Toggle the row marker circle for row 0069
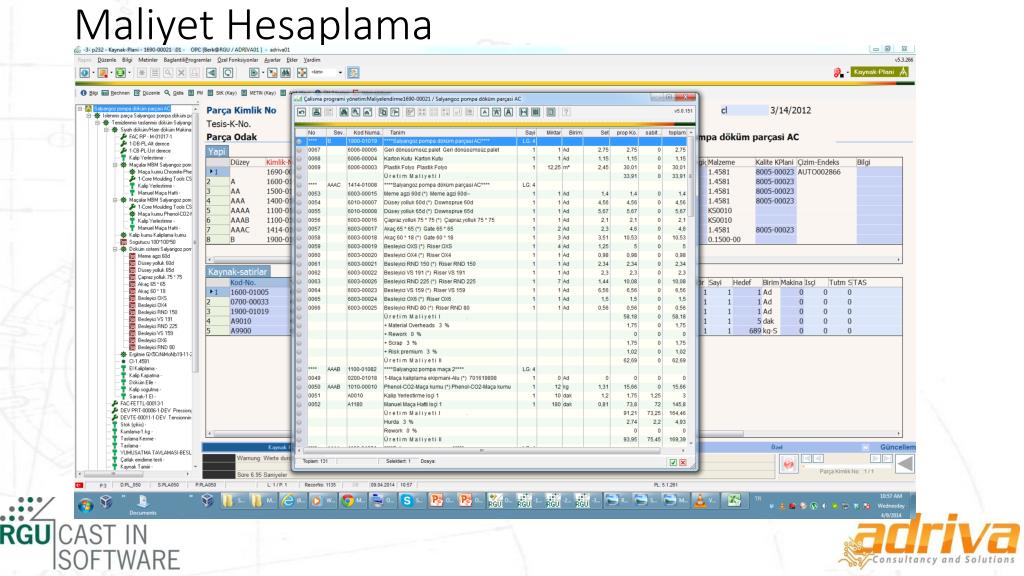Image resolution: width=1024 pixels, height=576 pixels. click(x=300, y=168)
